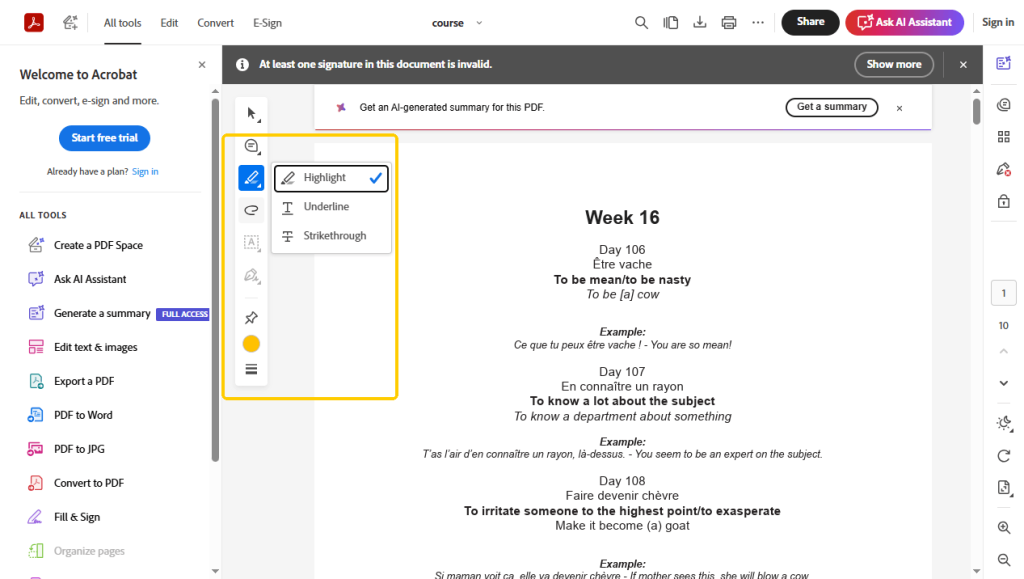Image resolution: width=1024 pixels, height=579 pixels.
Task: Select the signature pen tool in toolbar
Action: click(251, 275)
